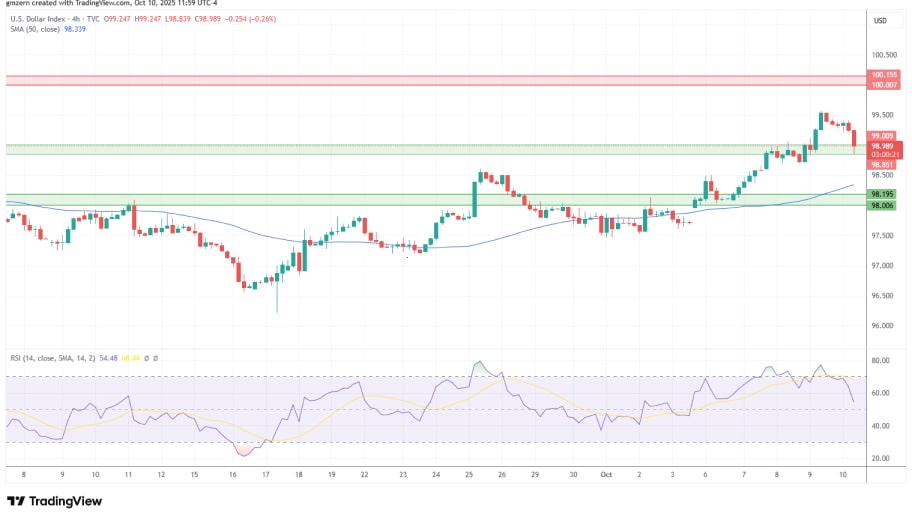Viewport: 912px width, 513px height.
Task: Click the Oct label on time axis
Action: 606,476
